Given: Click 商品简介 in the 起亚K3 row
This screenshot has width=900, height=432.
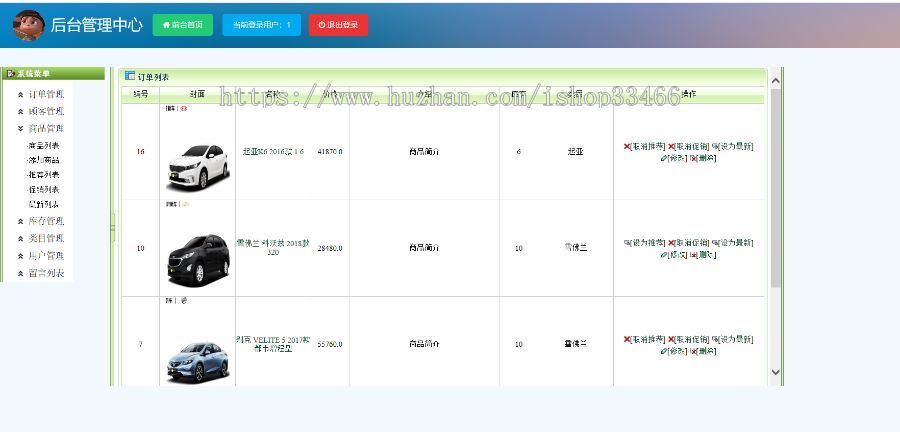Looking at the screenshot, I should [424, 151].
